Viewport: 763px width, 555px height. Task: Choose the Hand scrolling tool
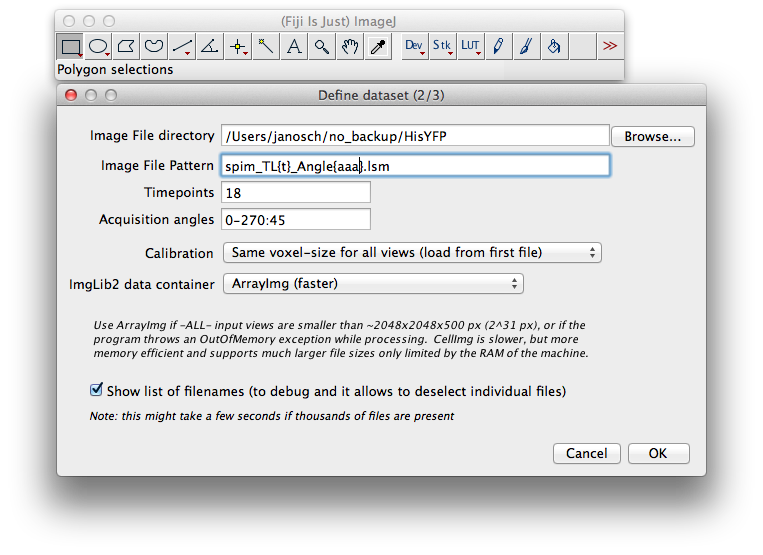(350, 46)
